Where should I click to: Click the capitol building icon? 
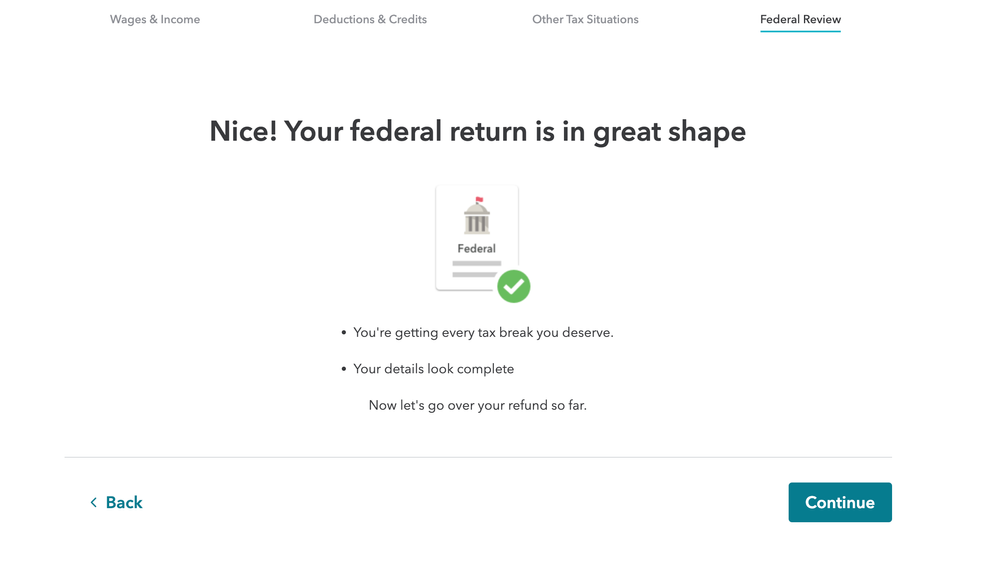point(477,216)
